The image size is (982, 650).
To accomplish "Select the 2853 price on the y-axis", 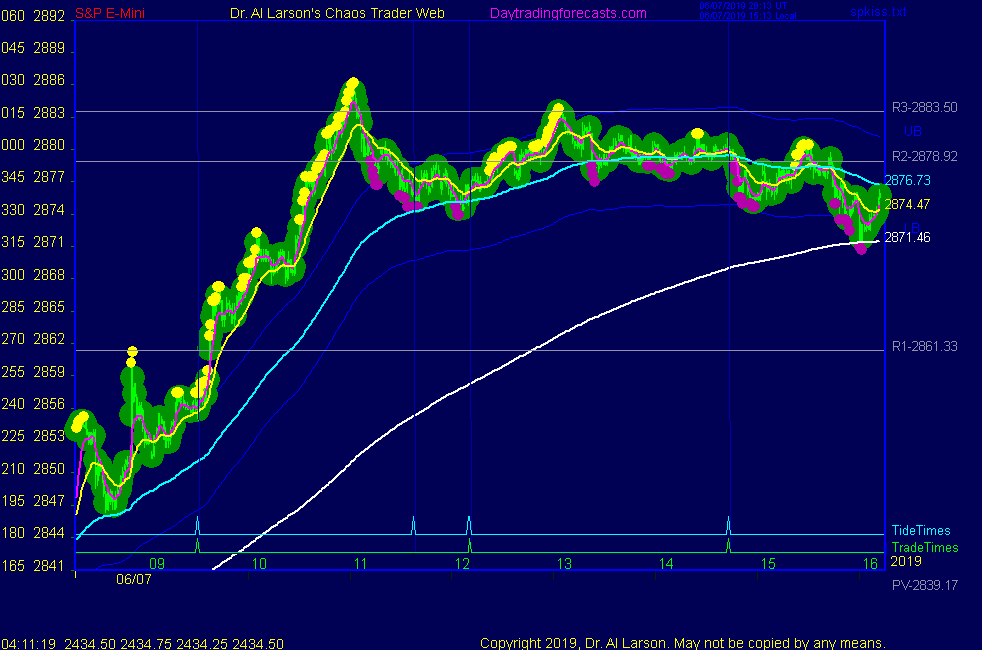I will pos(49,436).
